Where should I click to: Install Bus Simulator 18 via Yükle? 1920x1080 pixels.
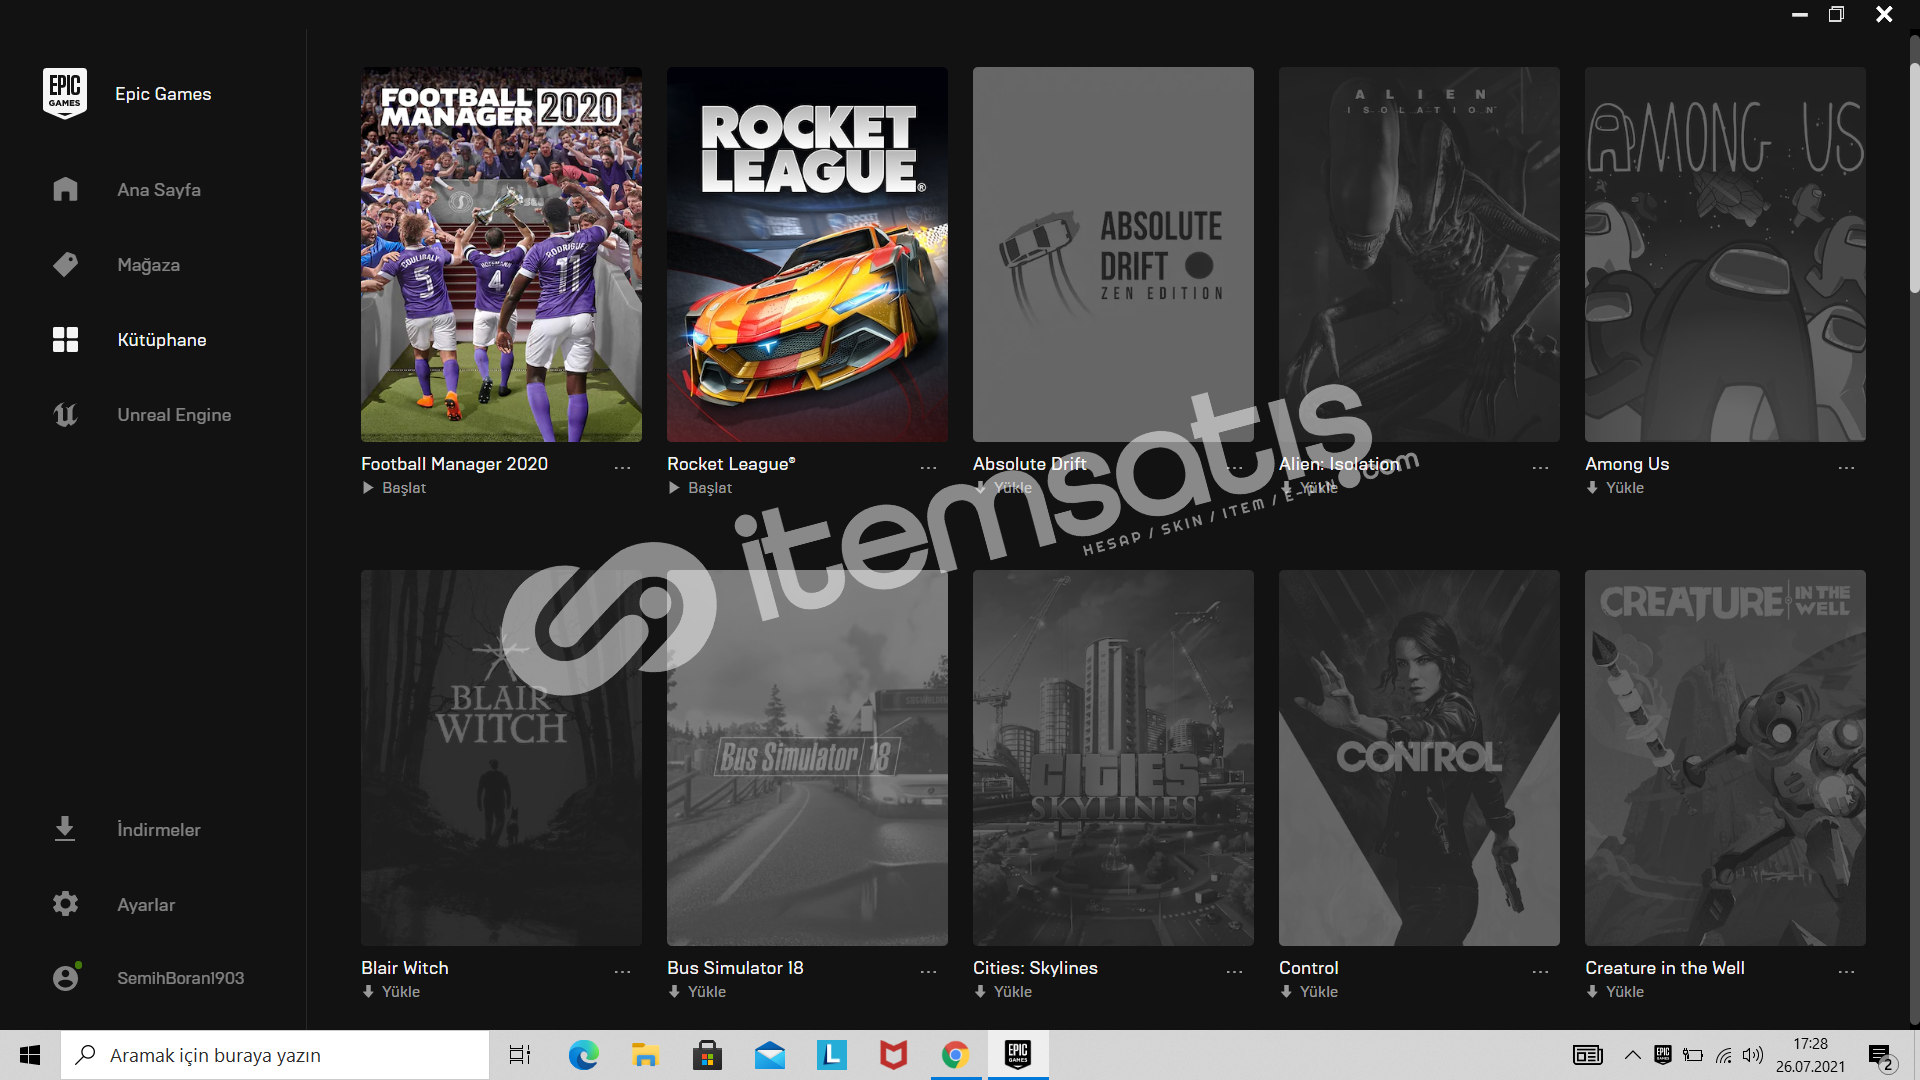(697, 992)
